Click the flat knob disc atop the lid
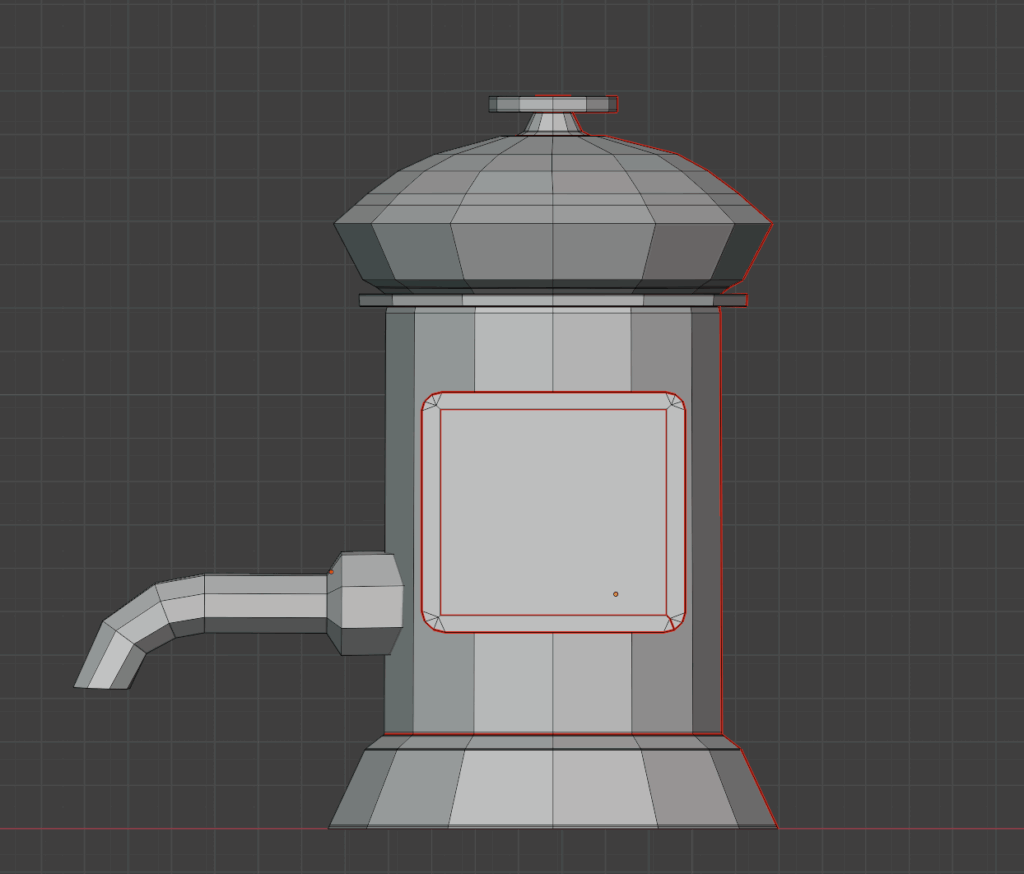The width and height of the screenshot is (1024, 874). coord(553,104)
